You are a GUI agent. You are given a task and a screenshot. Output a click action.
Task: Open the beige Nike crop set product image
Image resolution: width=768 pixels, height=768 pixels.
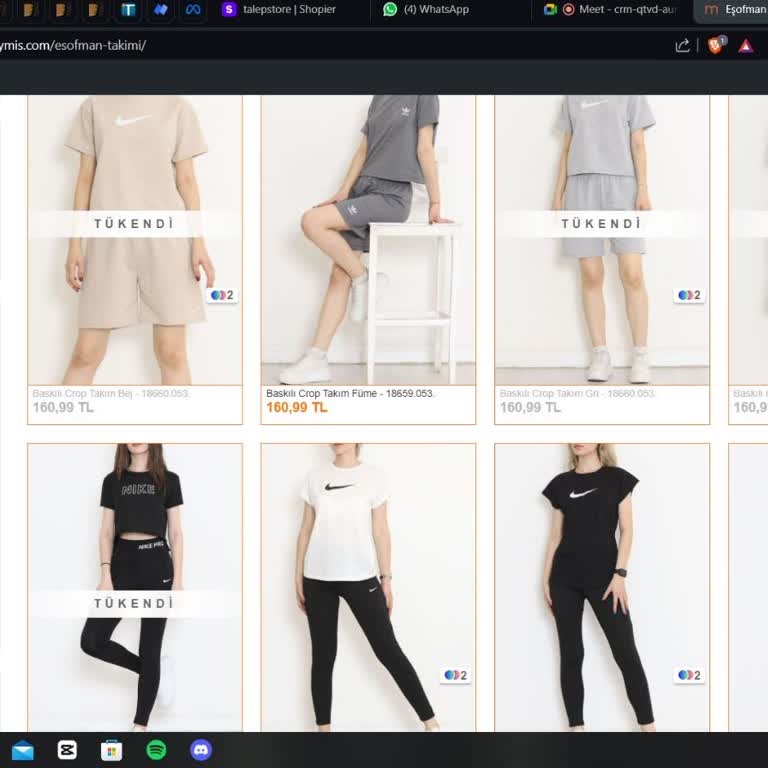coord(135,240)
